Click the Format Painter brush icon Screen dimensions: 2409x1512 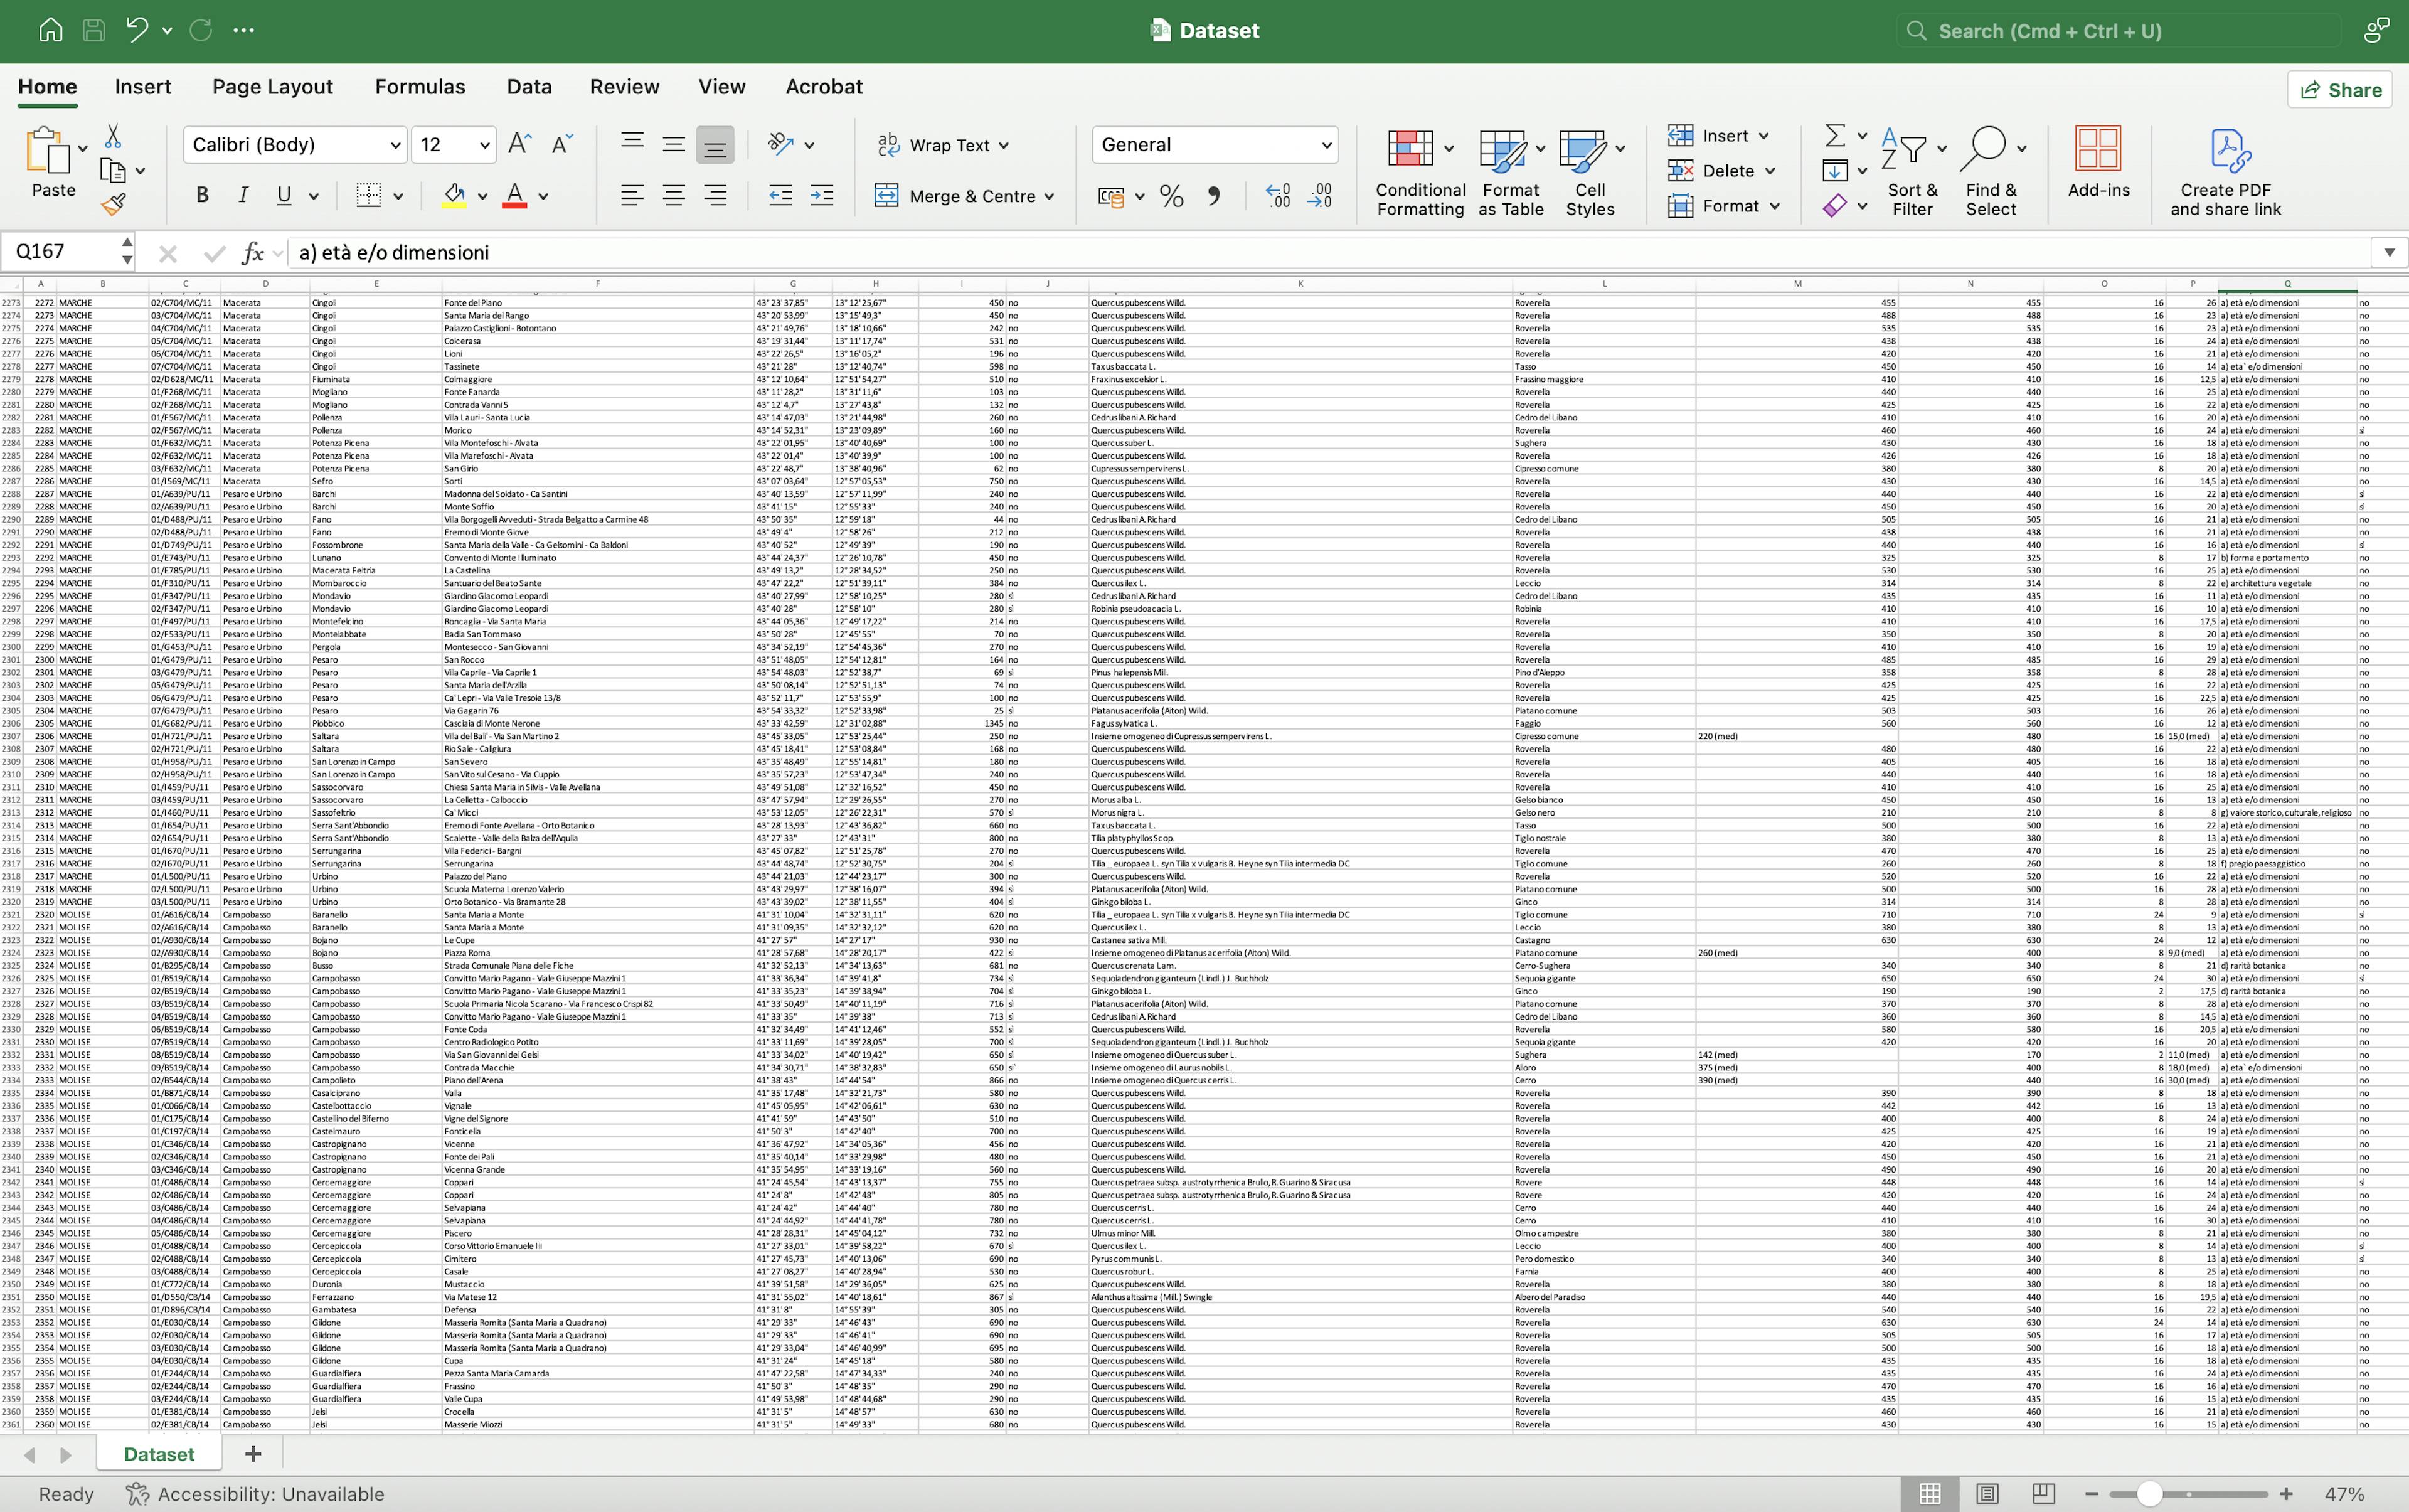point(113,205)
